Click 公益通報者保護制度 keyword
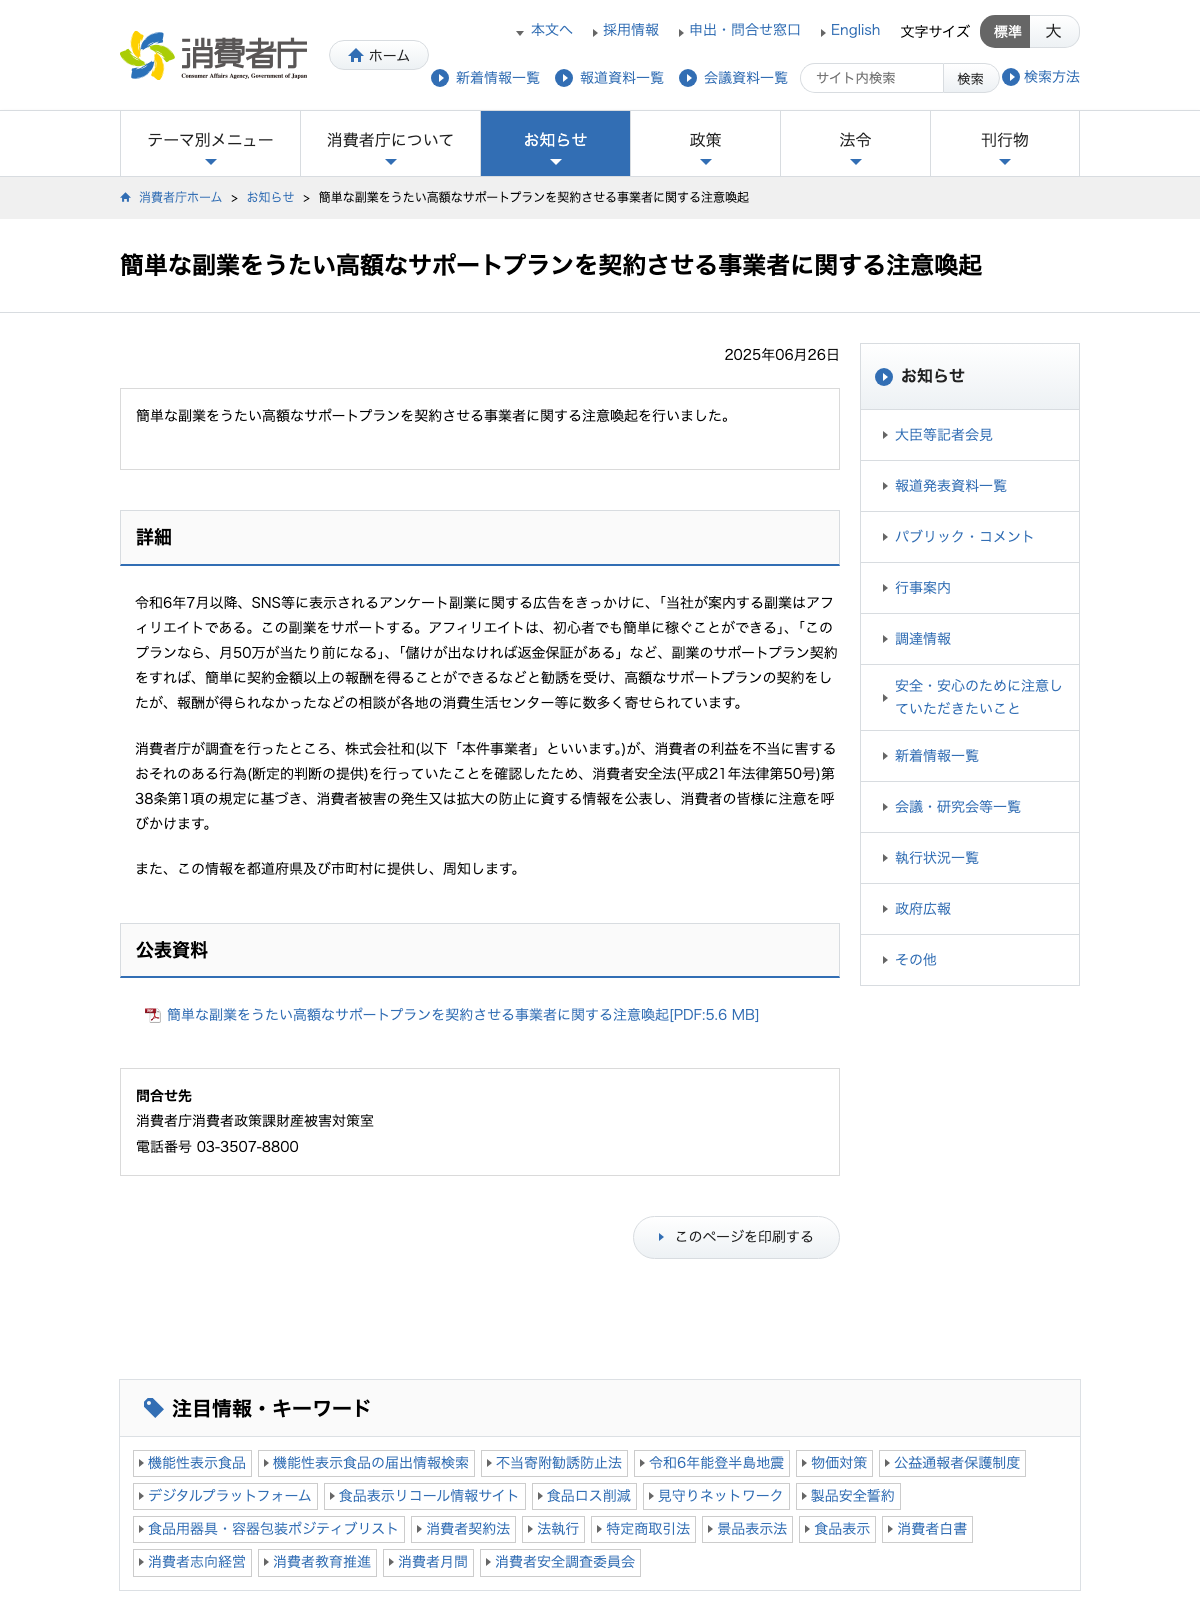The image size is (1200, 1600). point(952,1463)
